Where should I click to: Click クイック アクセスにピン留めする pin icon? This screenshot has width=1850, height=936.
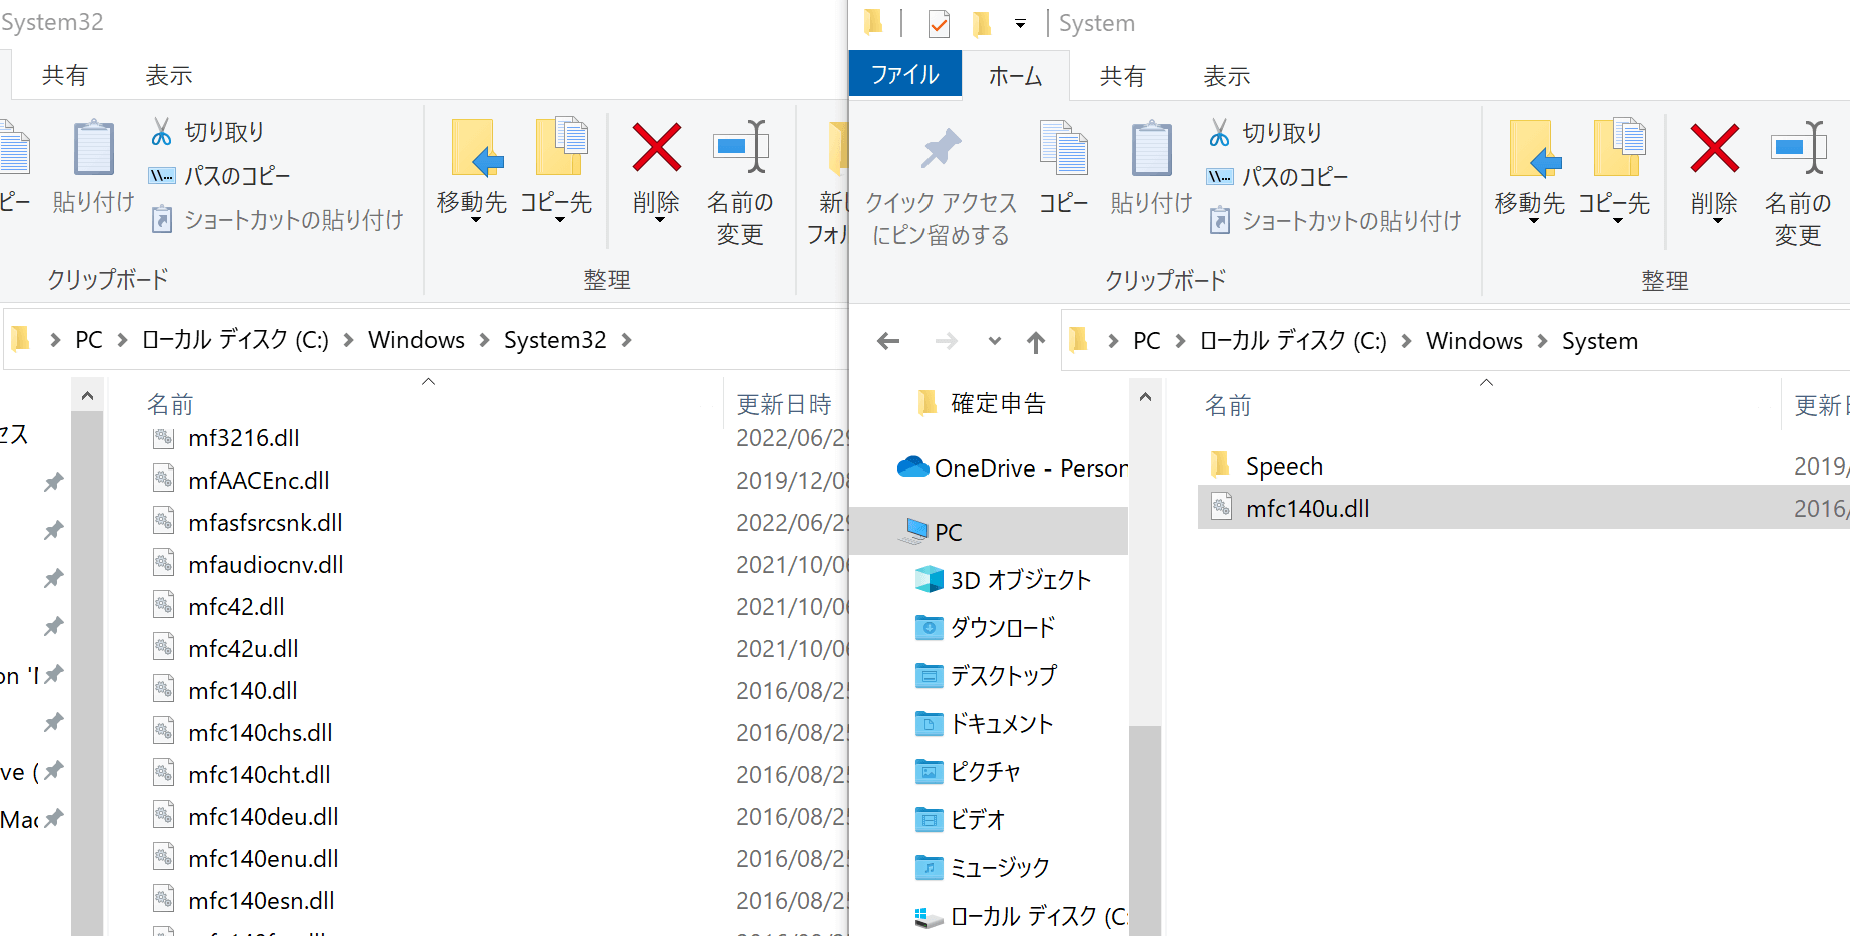pos(940,149)
